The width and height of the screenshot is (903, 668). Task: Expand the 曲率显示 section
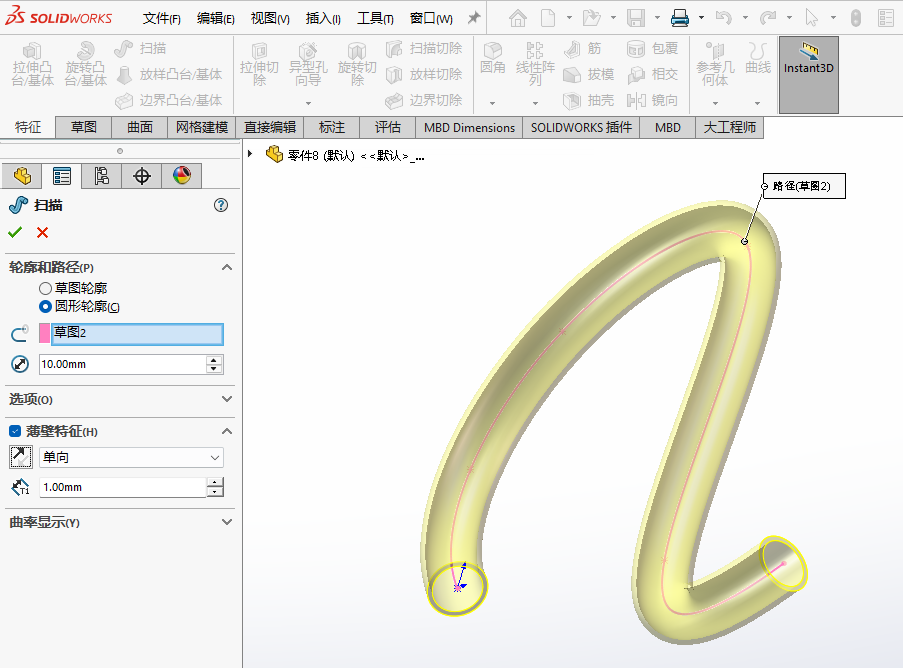coord(226,522)
